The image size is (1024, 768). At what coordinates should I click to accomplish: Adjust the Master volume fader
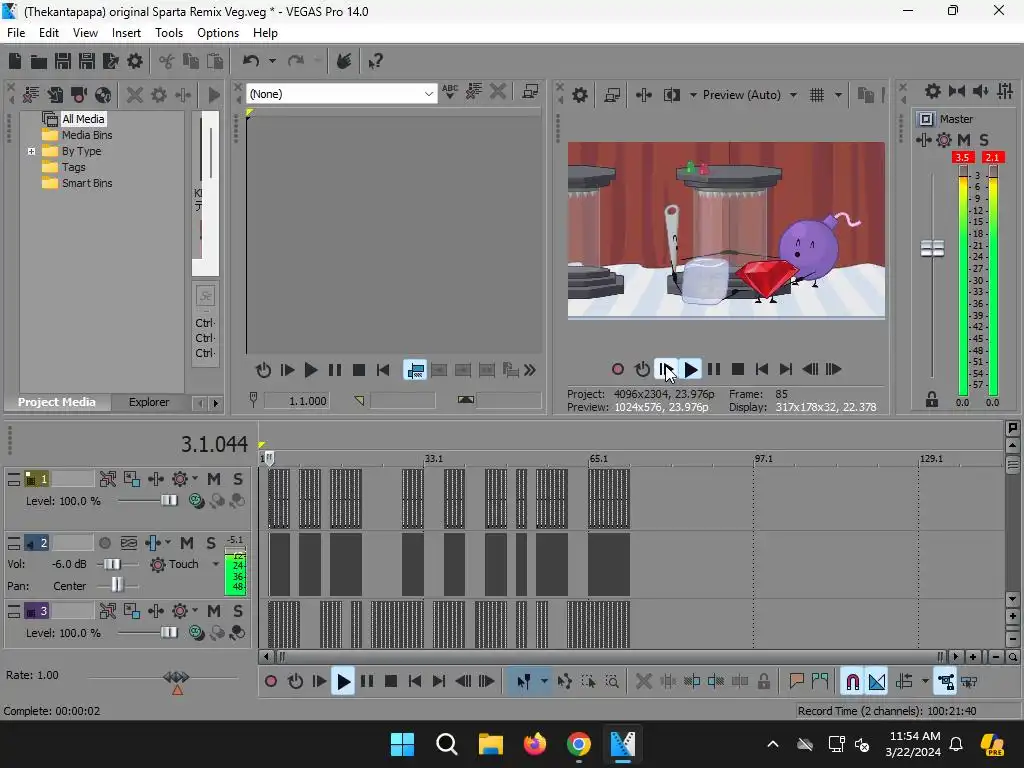pyautogui.click(x=932, y=248)
